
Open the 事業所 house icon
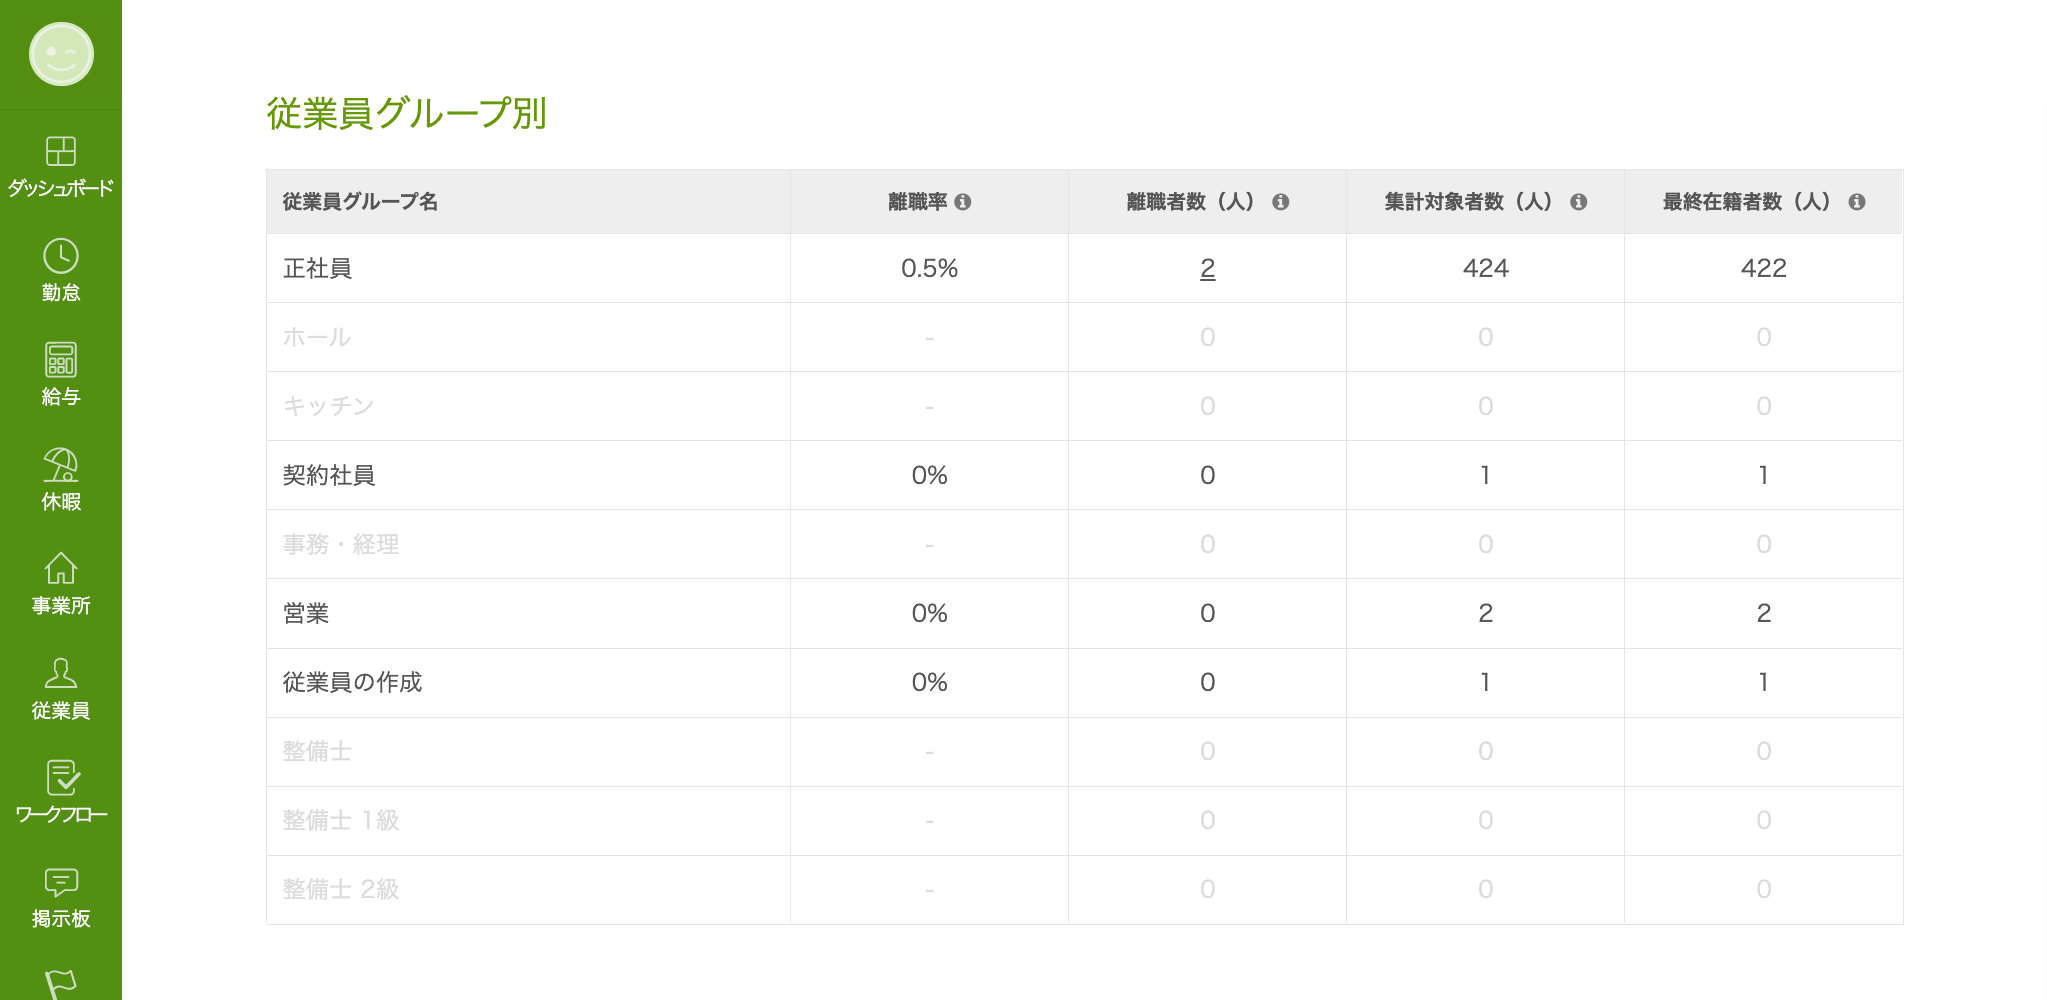(61, 569)
